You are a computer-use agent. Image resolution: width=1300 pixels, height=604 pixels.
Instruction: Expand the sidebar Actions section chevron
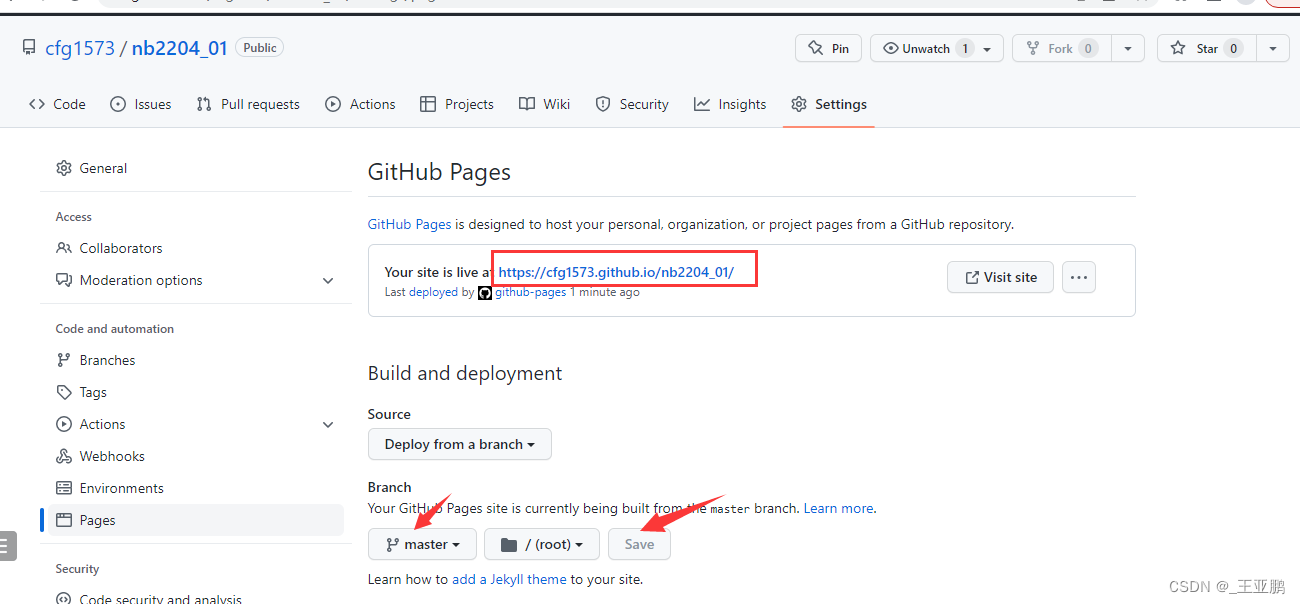pos(328,424)
